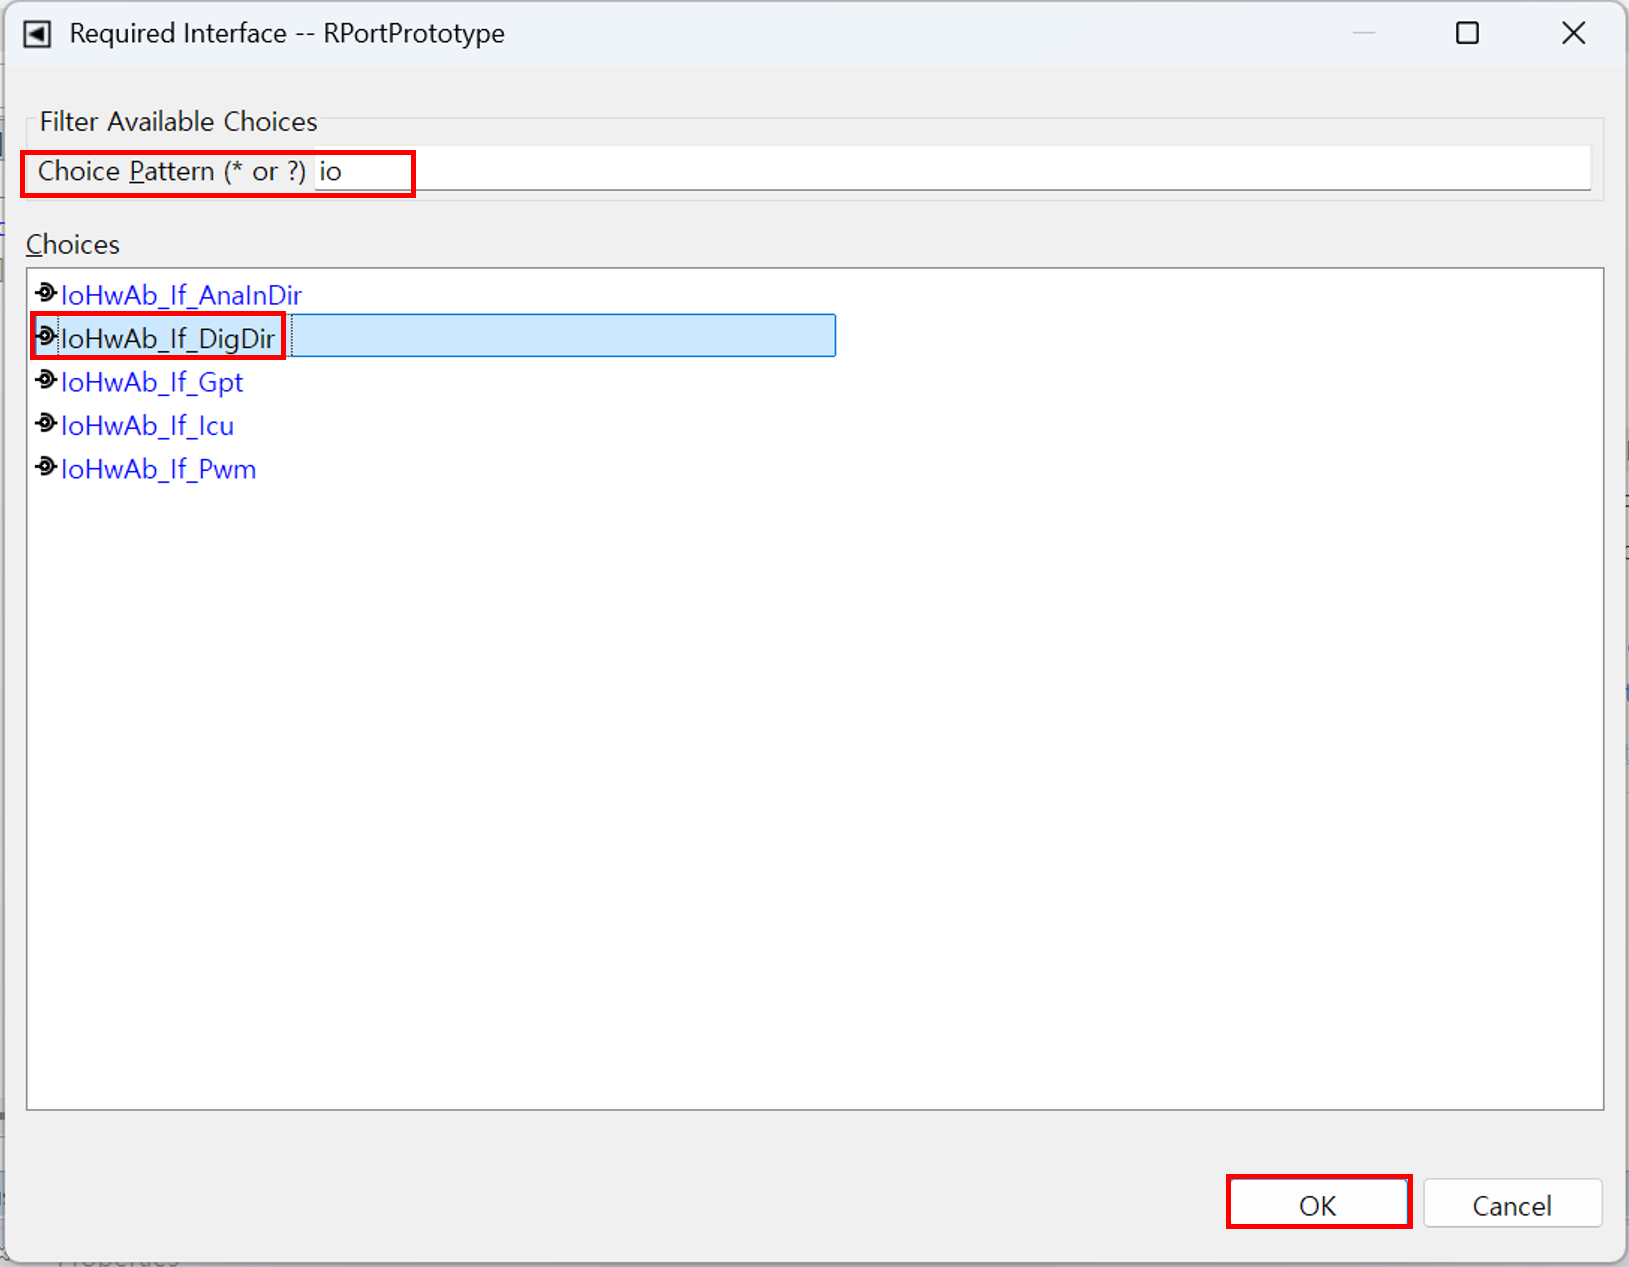Click the interface icon beside IoHwAb_If_Pwm
1629x1267 pixels.
45,467
